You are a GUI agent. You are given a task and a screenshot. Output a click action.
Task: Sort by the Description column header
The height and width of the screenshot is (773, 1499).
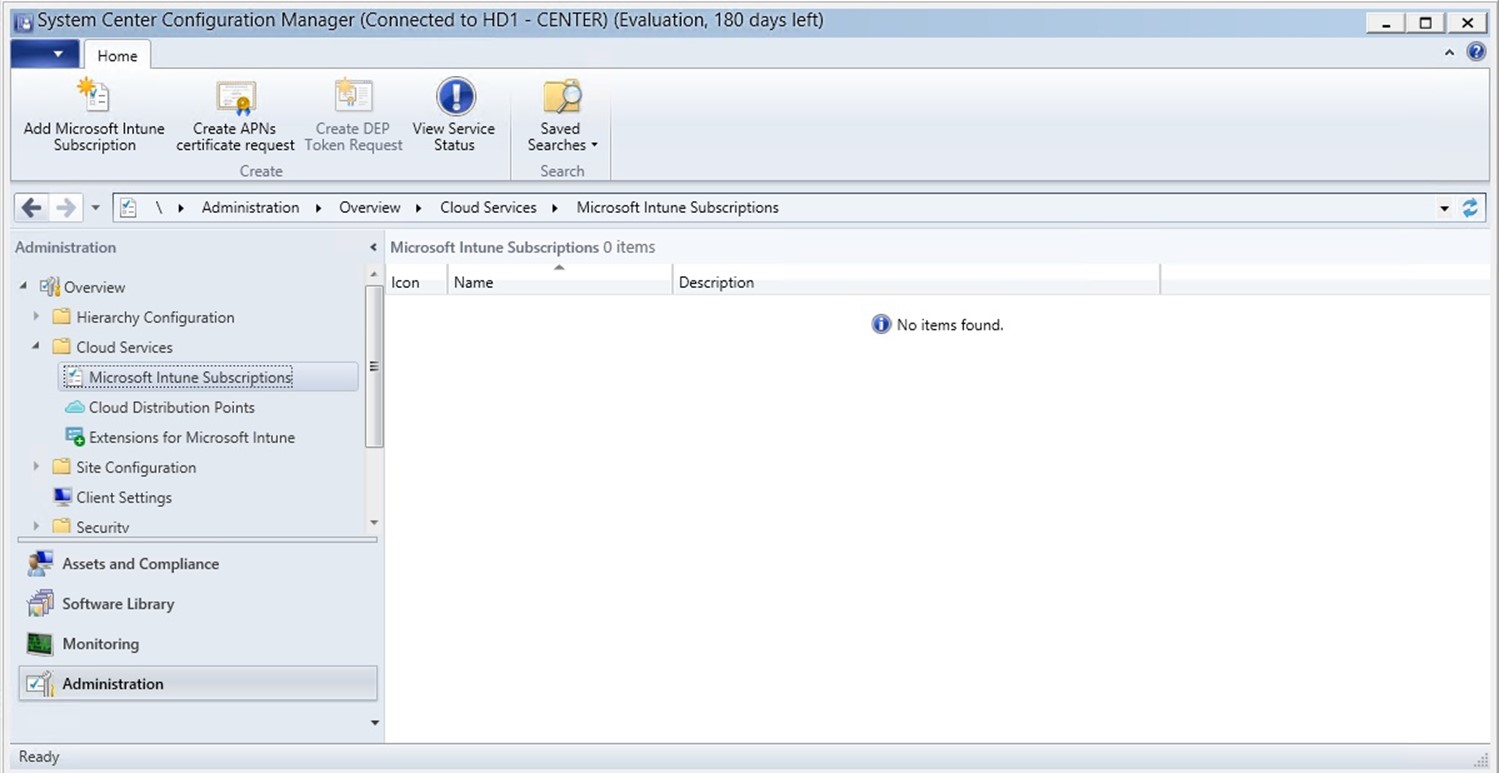[916, 282]
